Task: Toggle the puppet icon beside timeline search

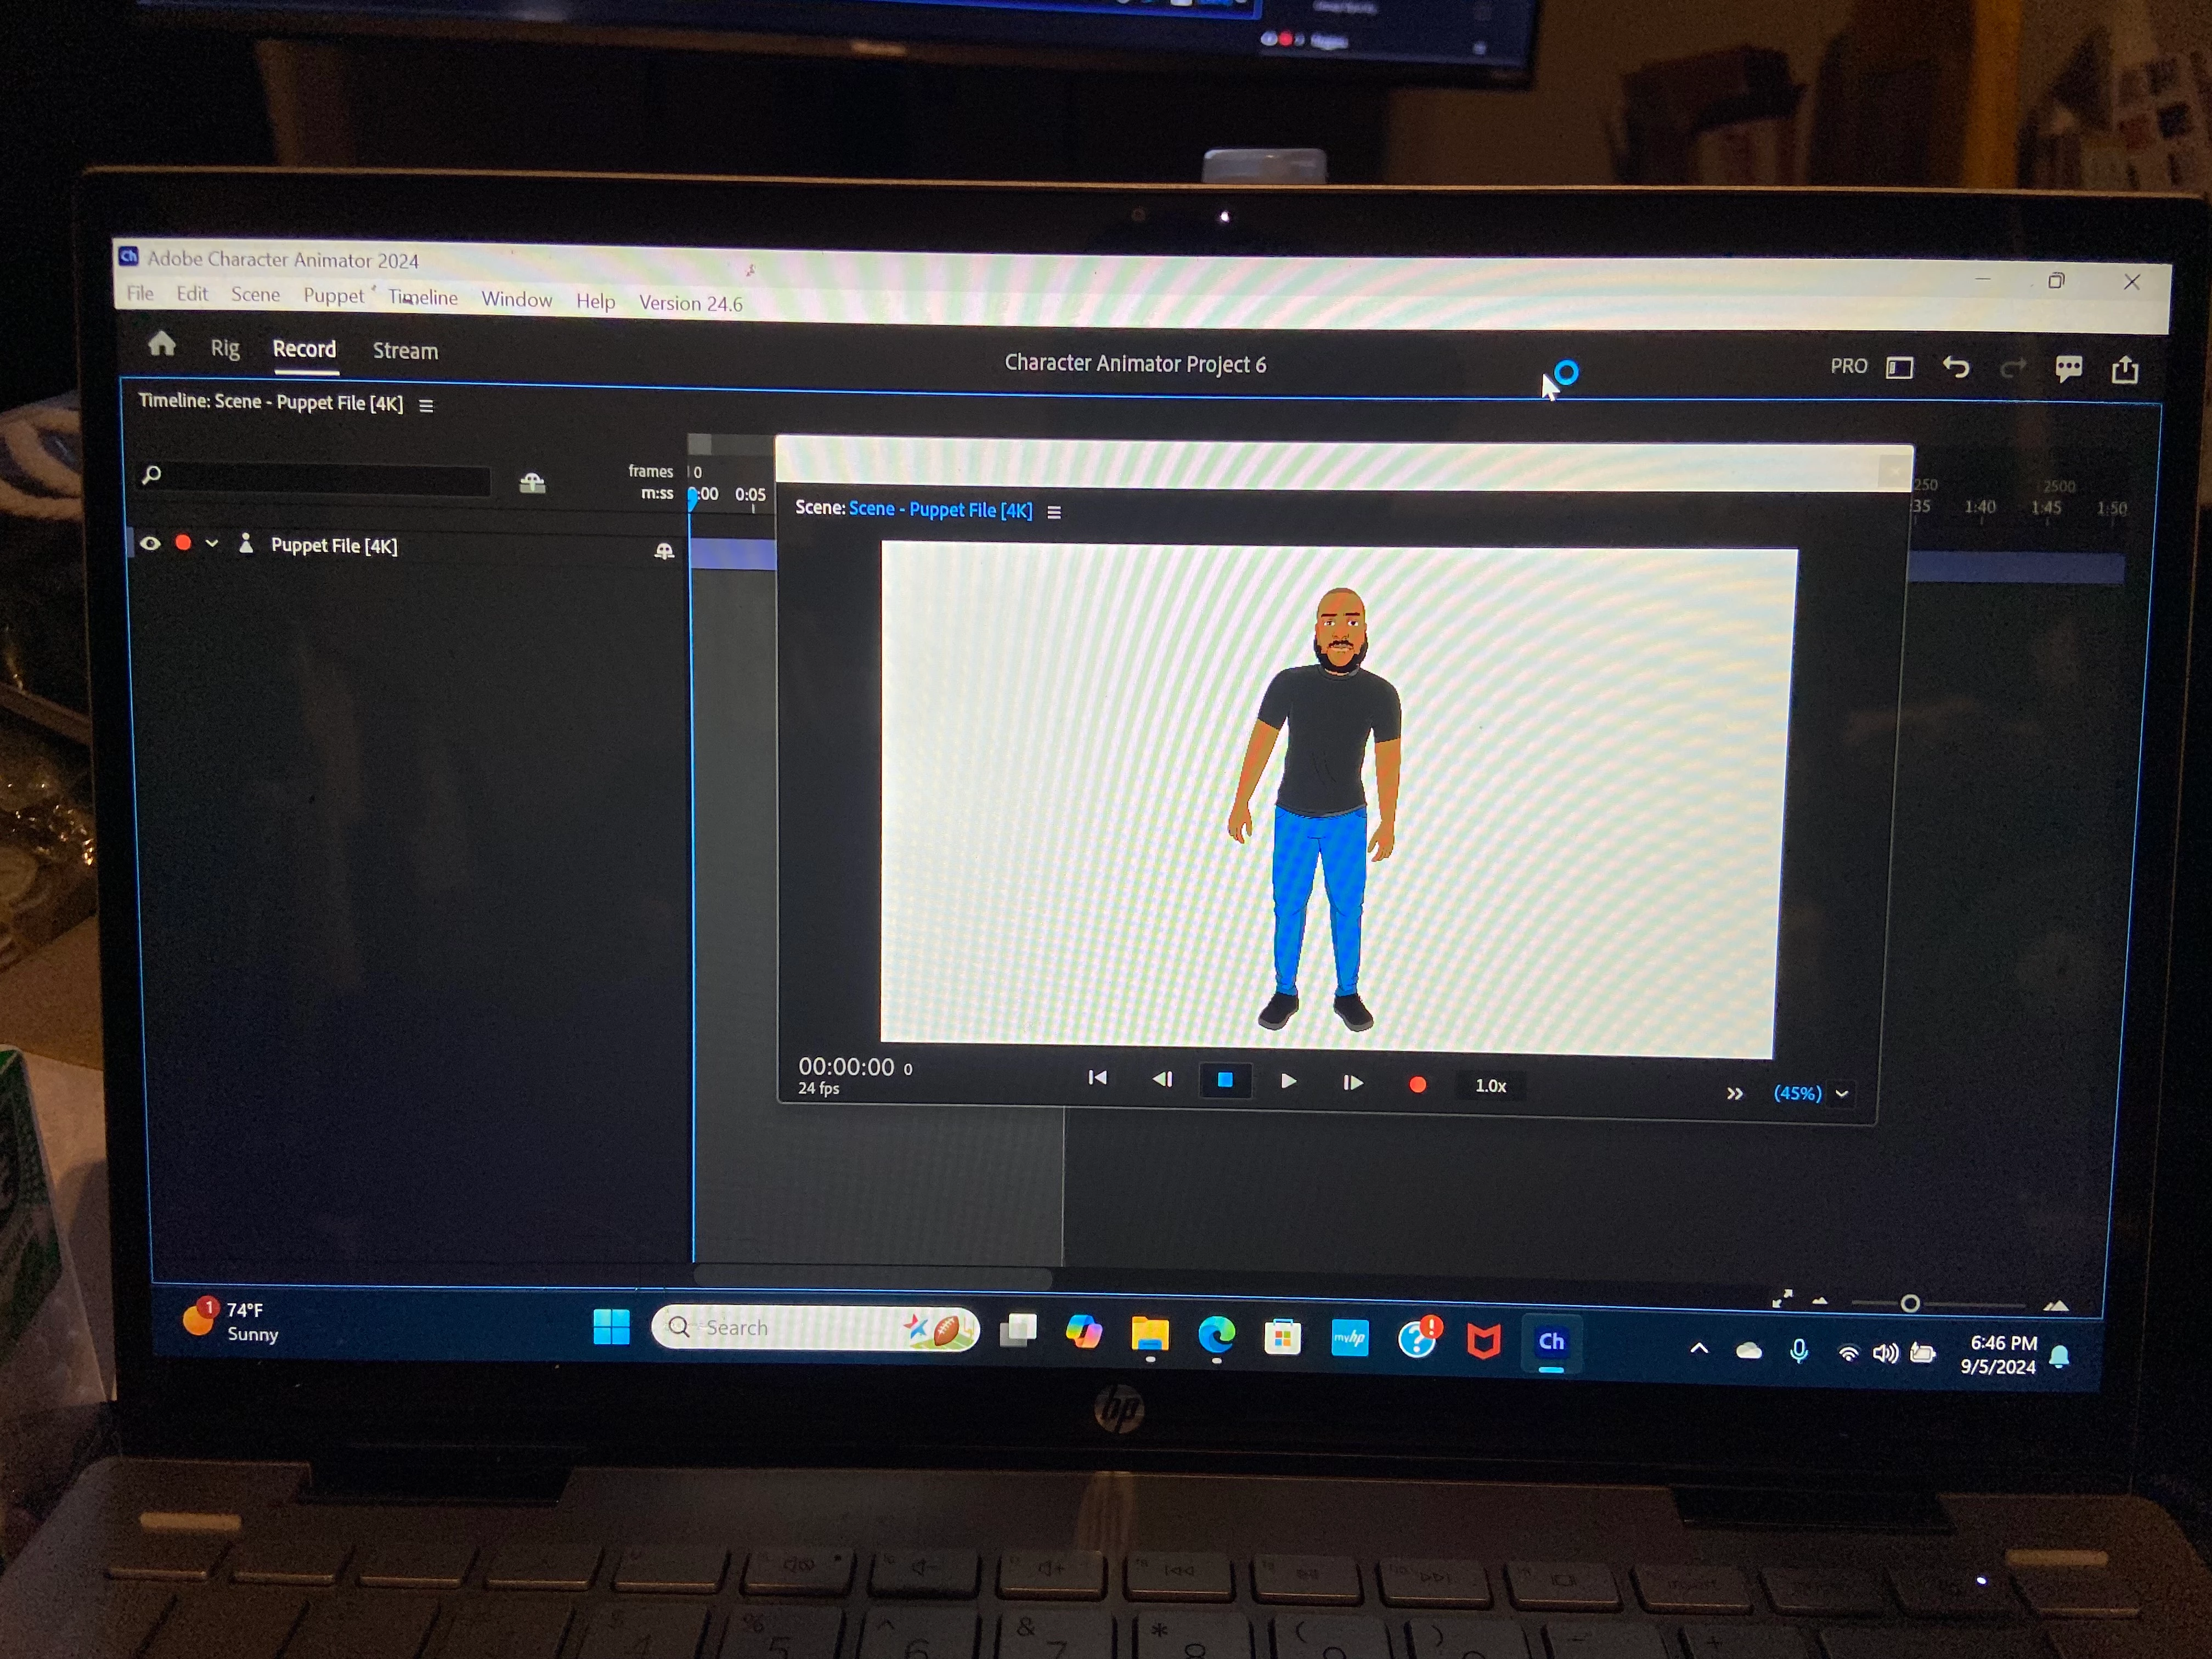Action: (x=532, y=484)
